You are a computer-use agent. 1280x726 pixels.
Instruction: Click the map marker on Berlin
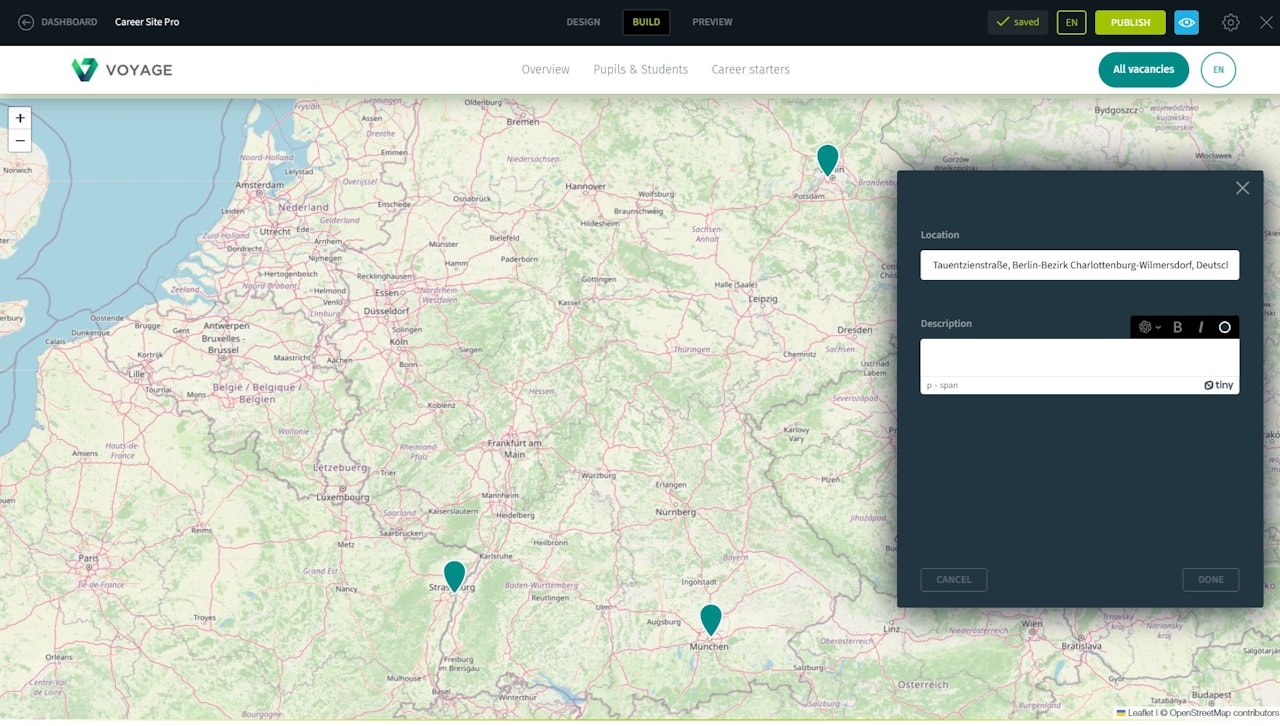point(827,158)
